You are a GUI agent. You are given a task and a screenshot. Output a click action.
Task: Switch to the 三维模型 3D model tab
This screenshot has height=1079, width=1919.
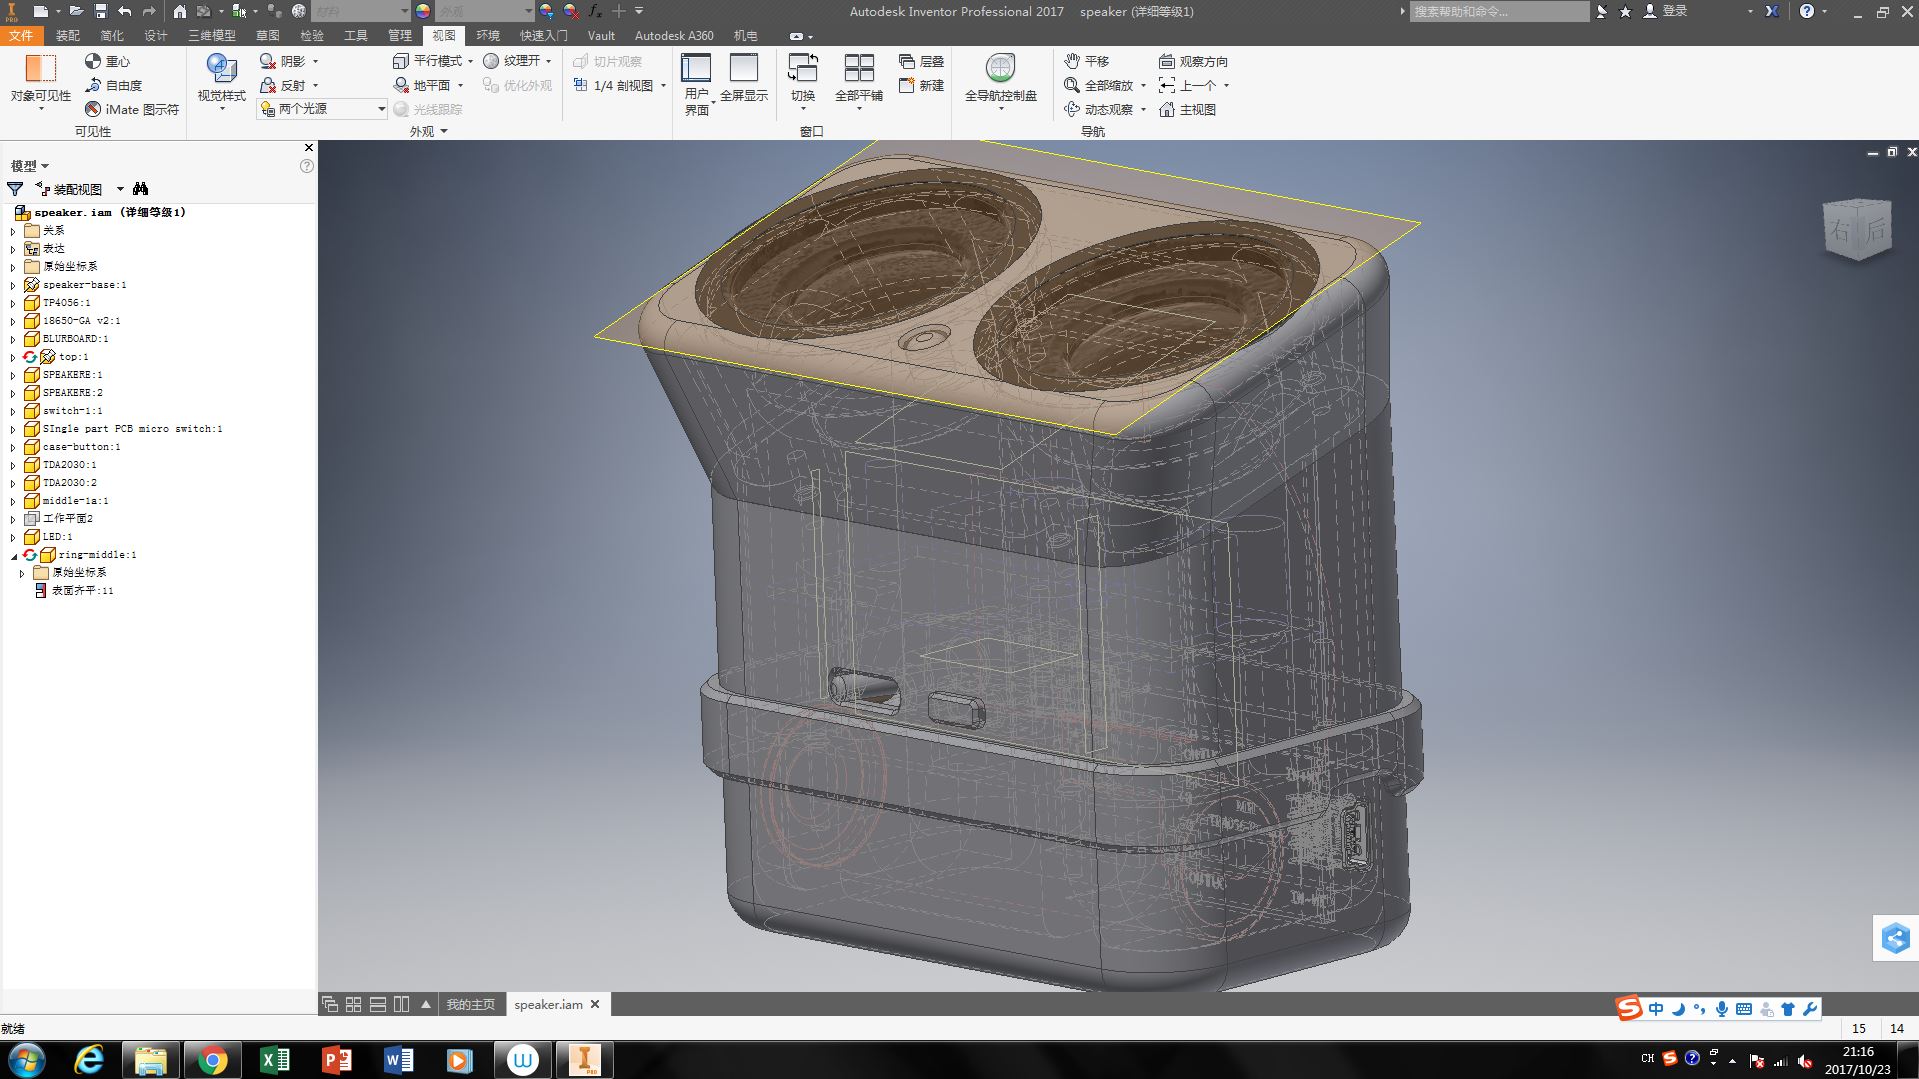point(212,35)
